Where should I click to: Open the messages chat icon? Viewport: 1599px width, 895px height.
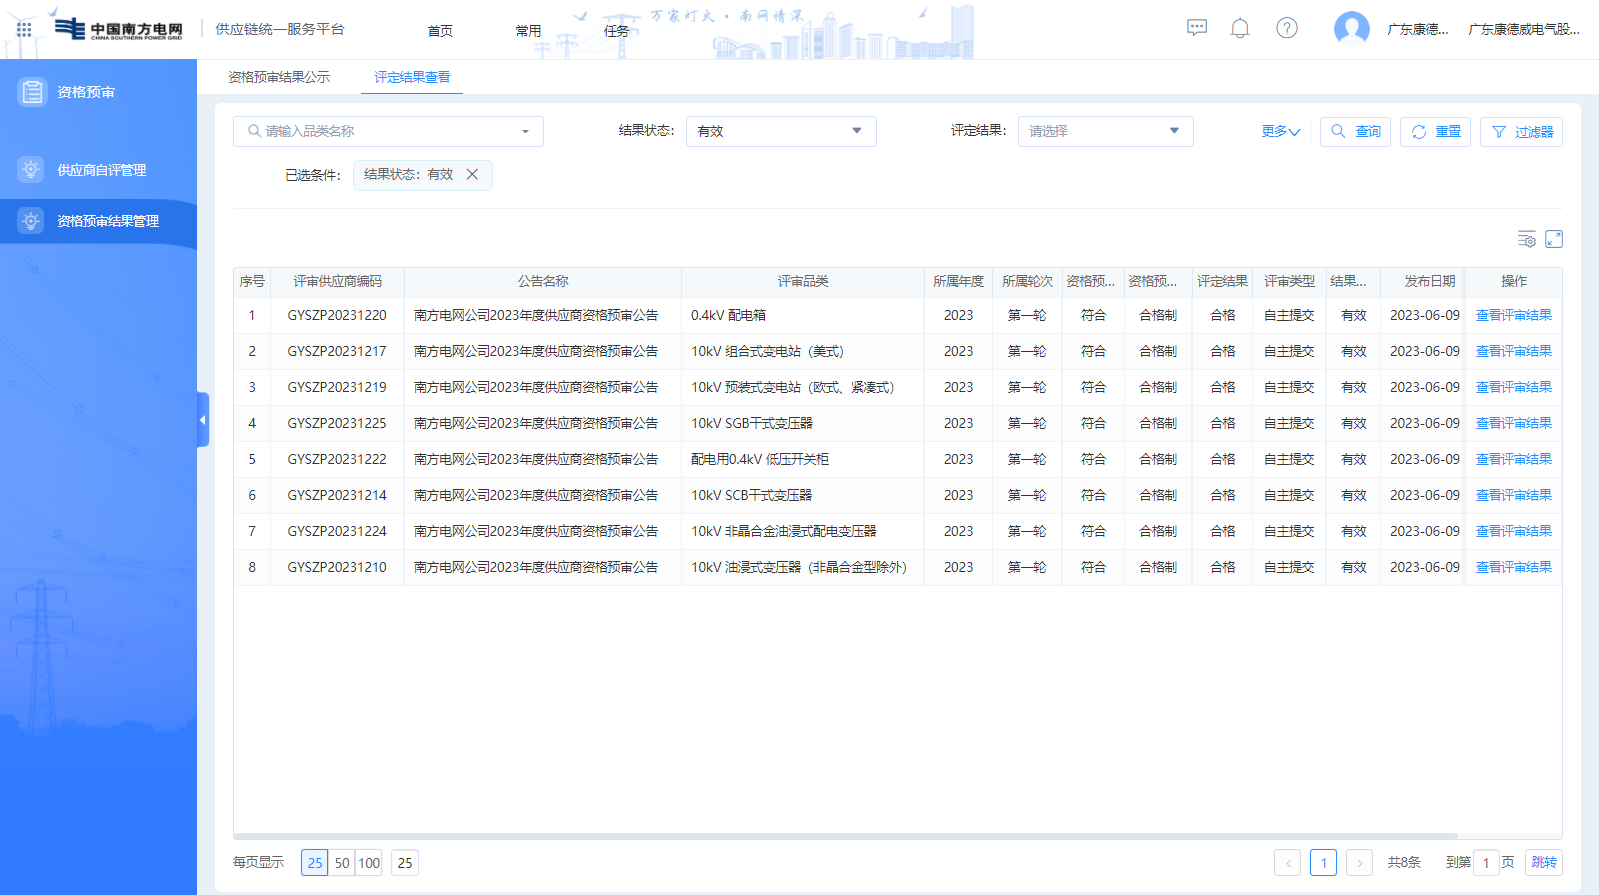(x=1196, y=28)
